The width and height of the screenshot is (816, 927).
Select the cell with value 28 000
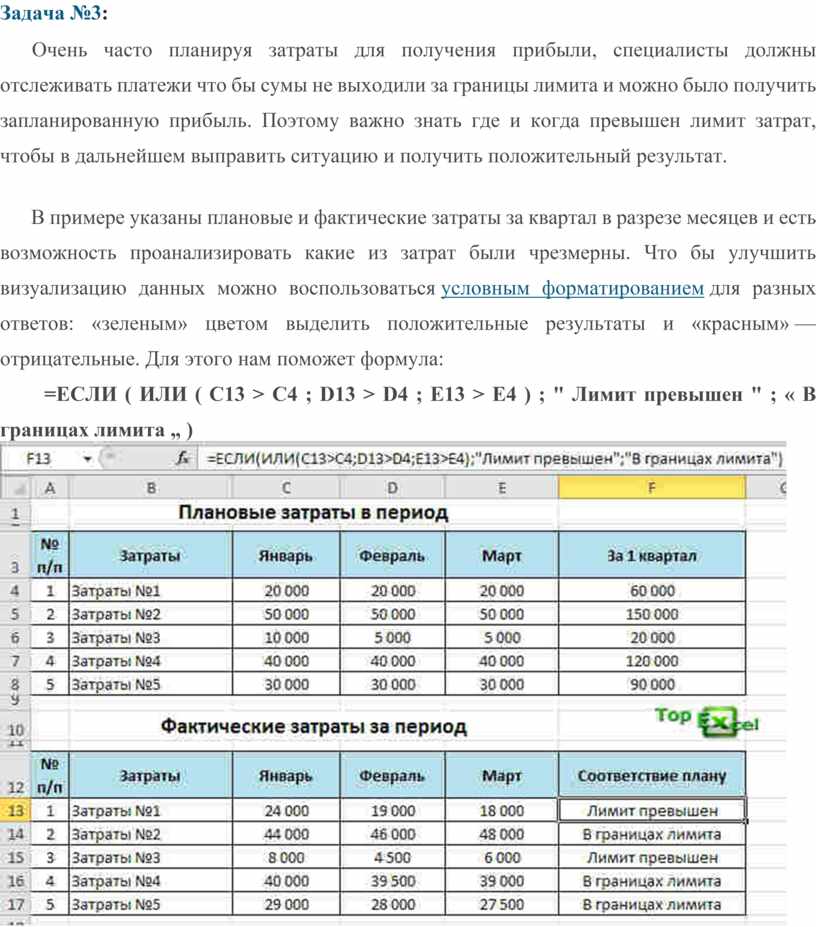(393, 905)
